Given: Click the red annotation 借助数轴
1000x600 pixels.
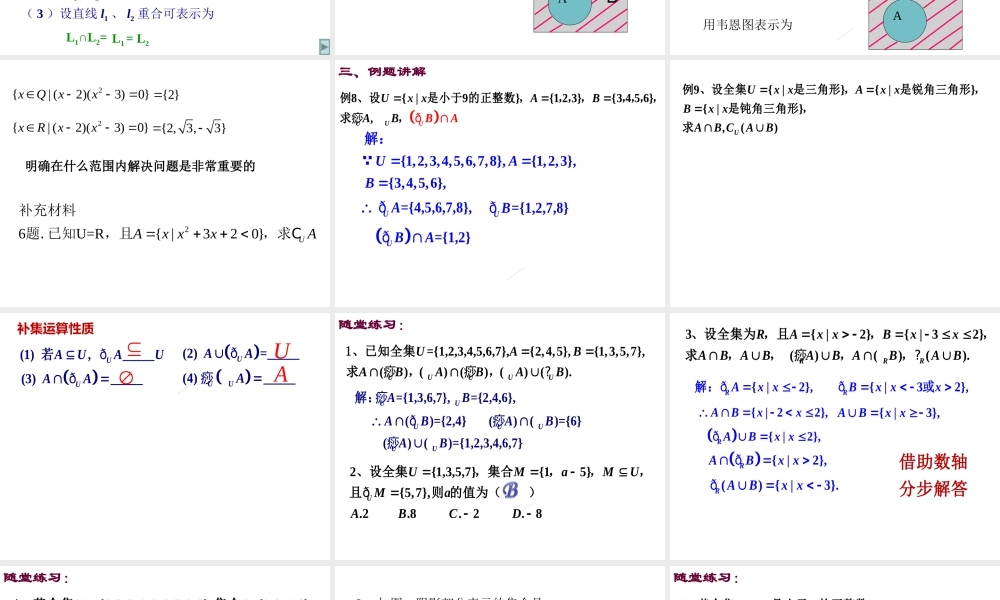Looking at the screenshot, I should 932,462.
